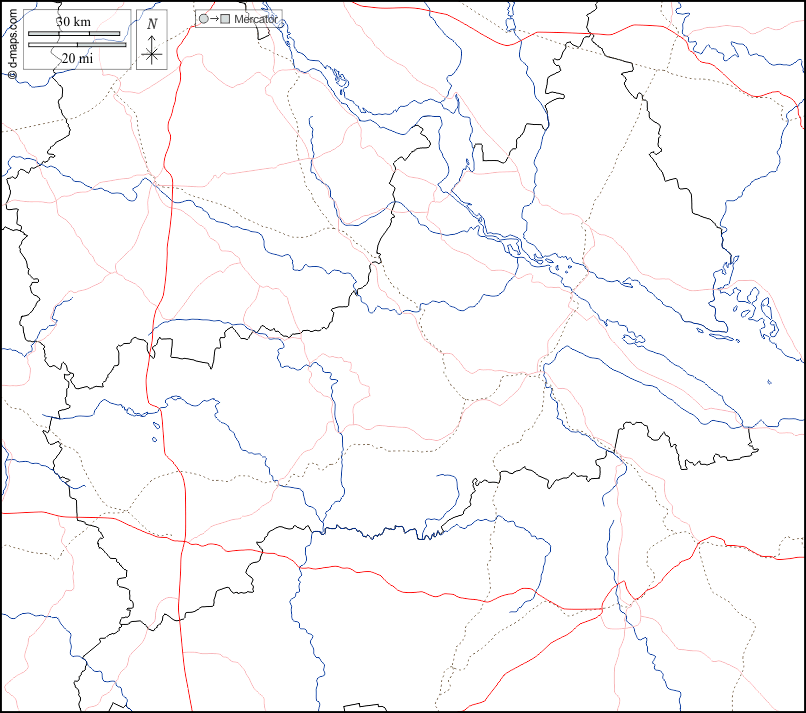
Task: Click the sphere-to-plane projection icon
Action: pos(214,19)
